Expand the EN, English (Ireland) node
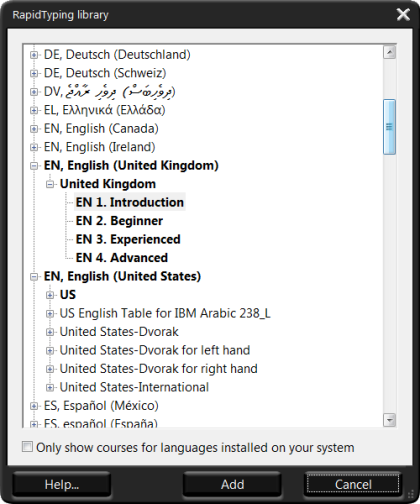This screenshot has height=504, width=420. tap(34, 147)
